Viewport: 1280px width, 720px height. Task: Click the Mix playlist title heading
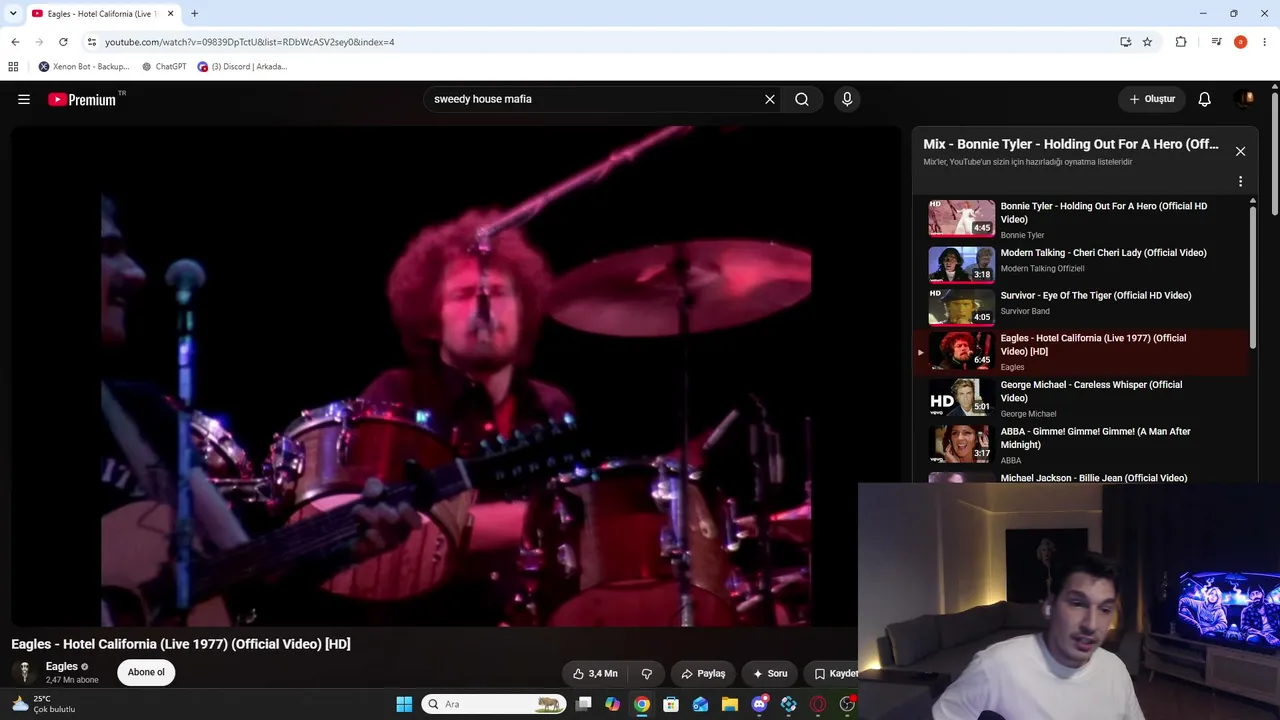[1071, 144]
